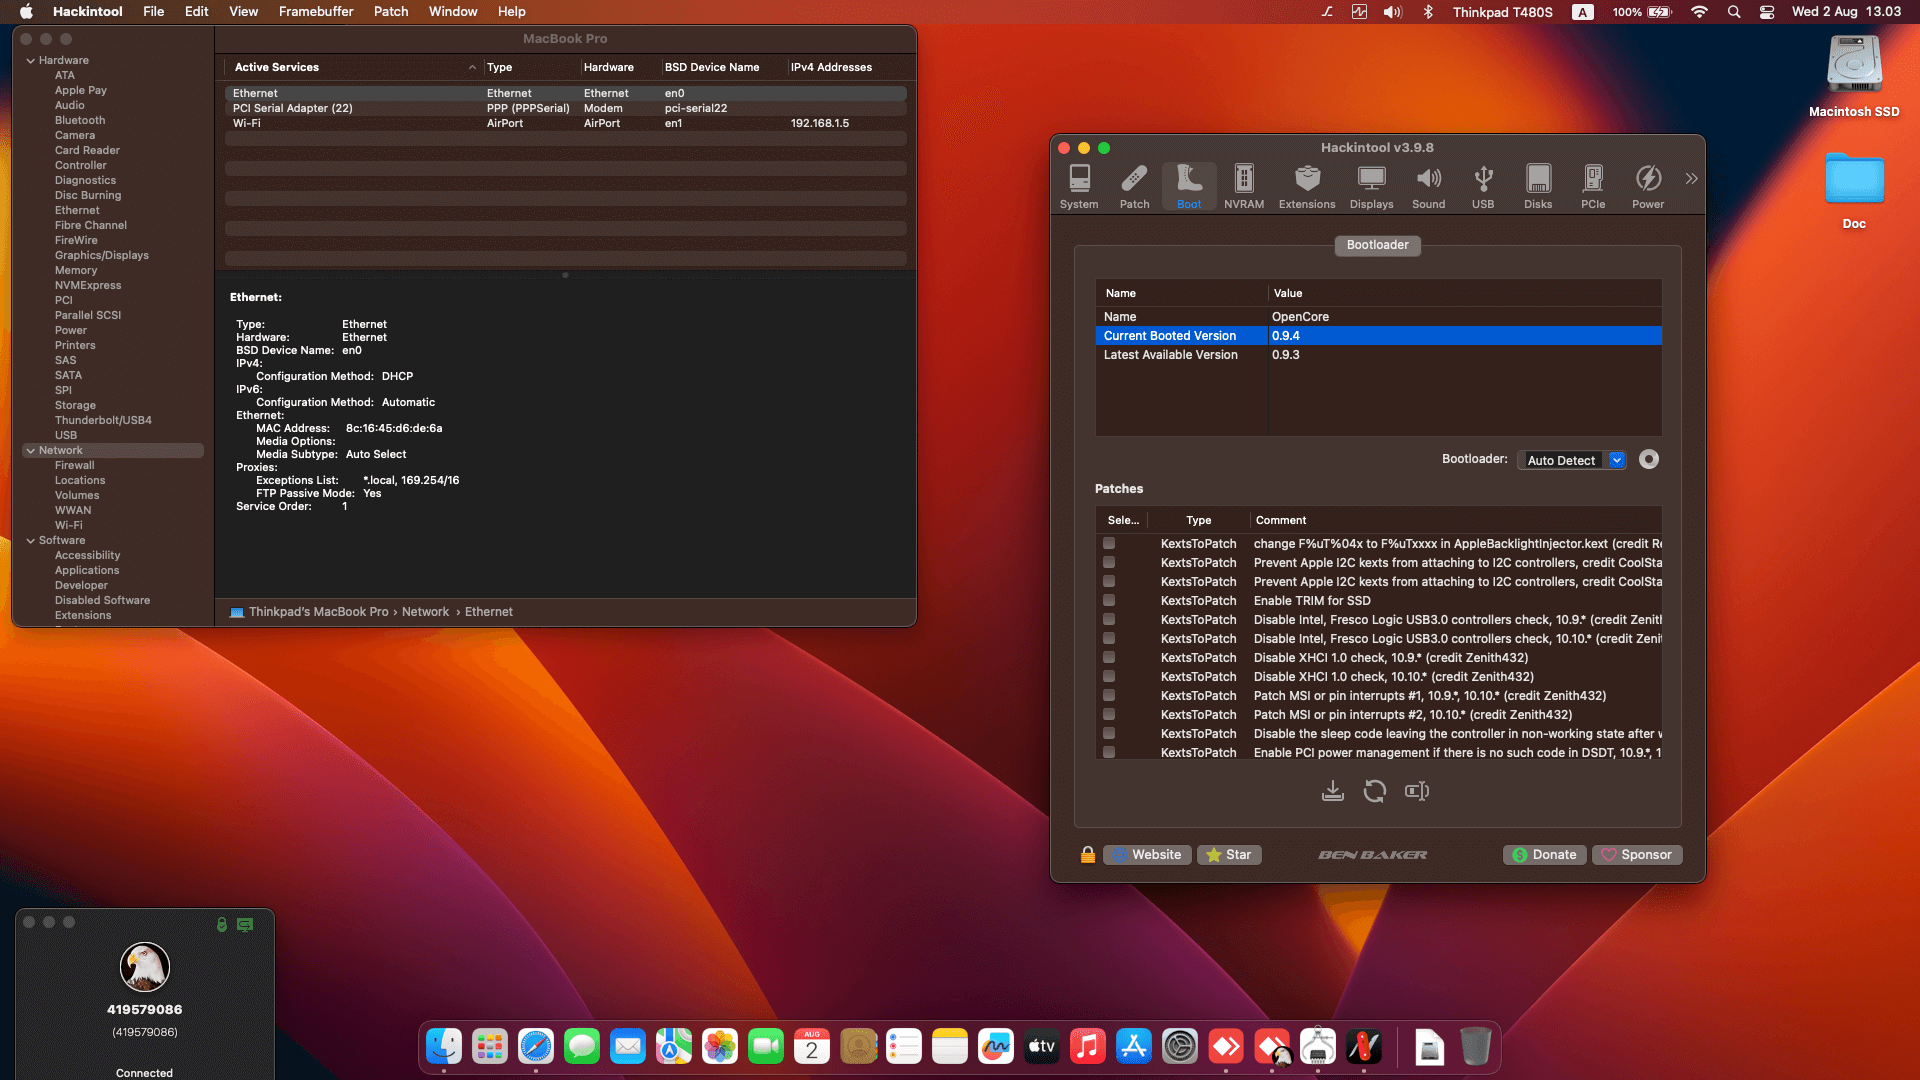
Task: Open Safari from the Dock
Action: click(x=536, y=1047)
